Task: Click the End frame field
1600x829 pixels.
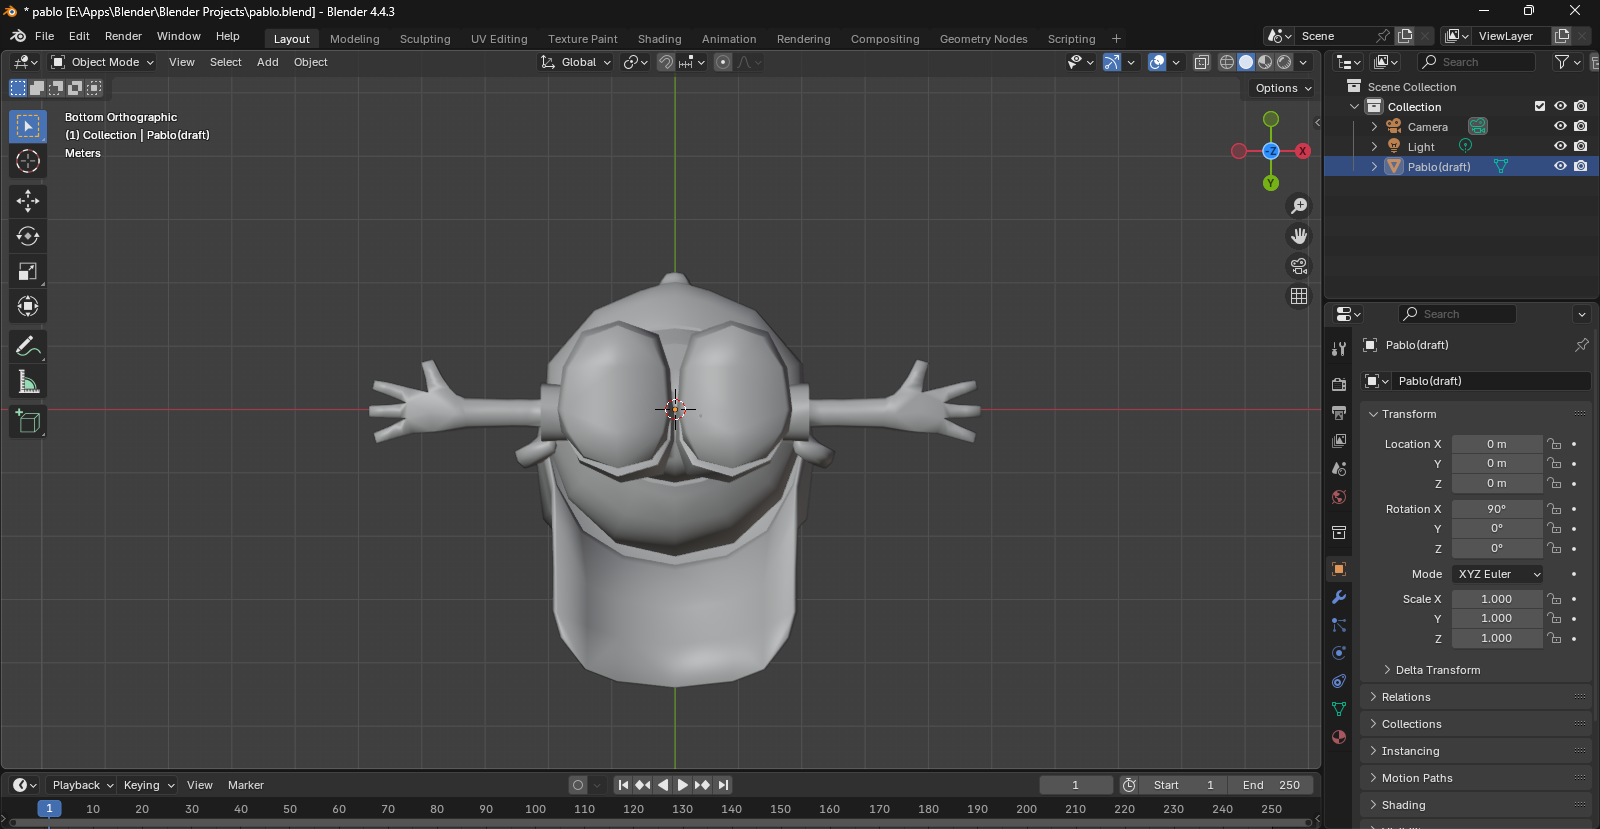Action: [1272, 785]
